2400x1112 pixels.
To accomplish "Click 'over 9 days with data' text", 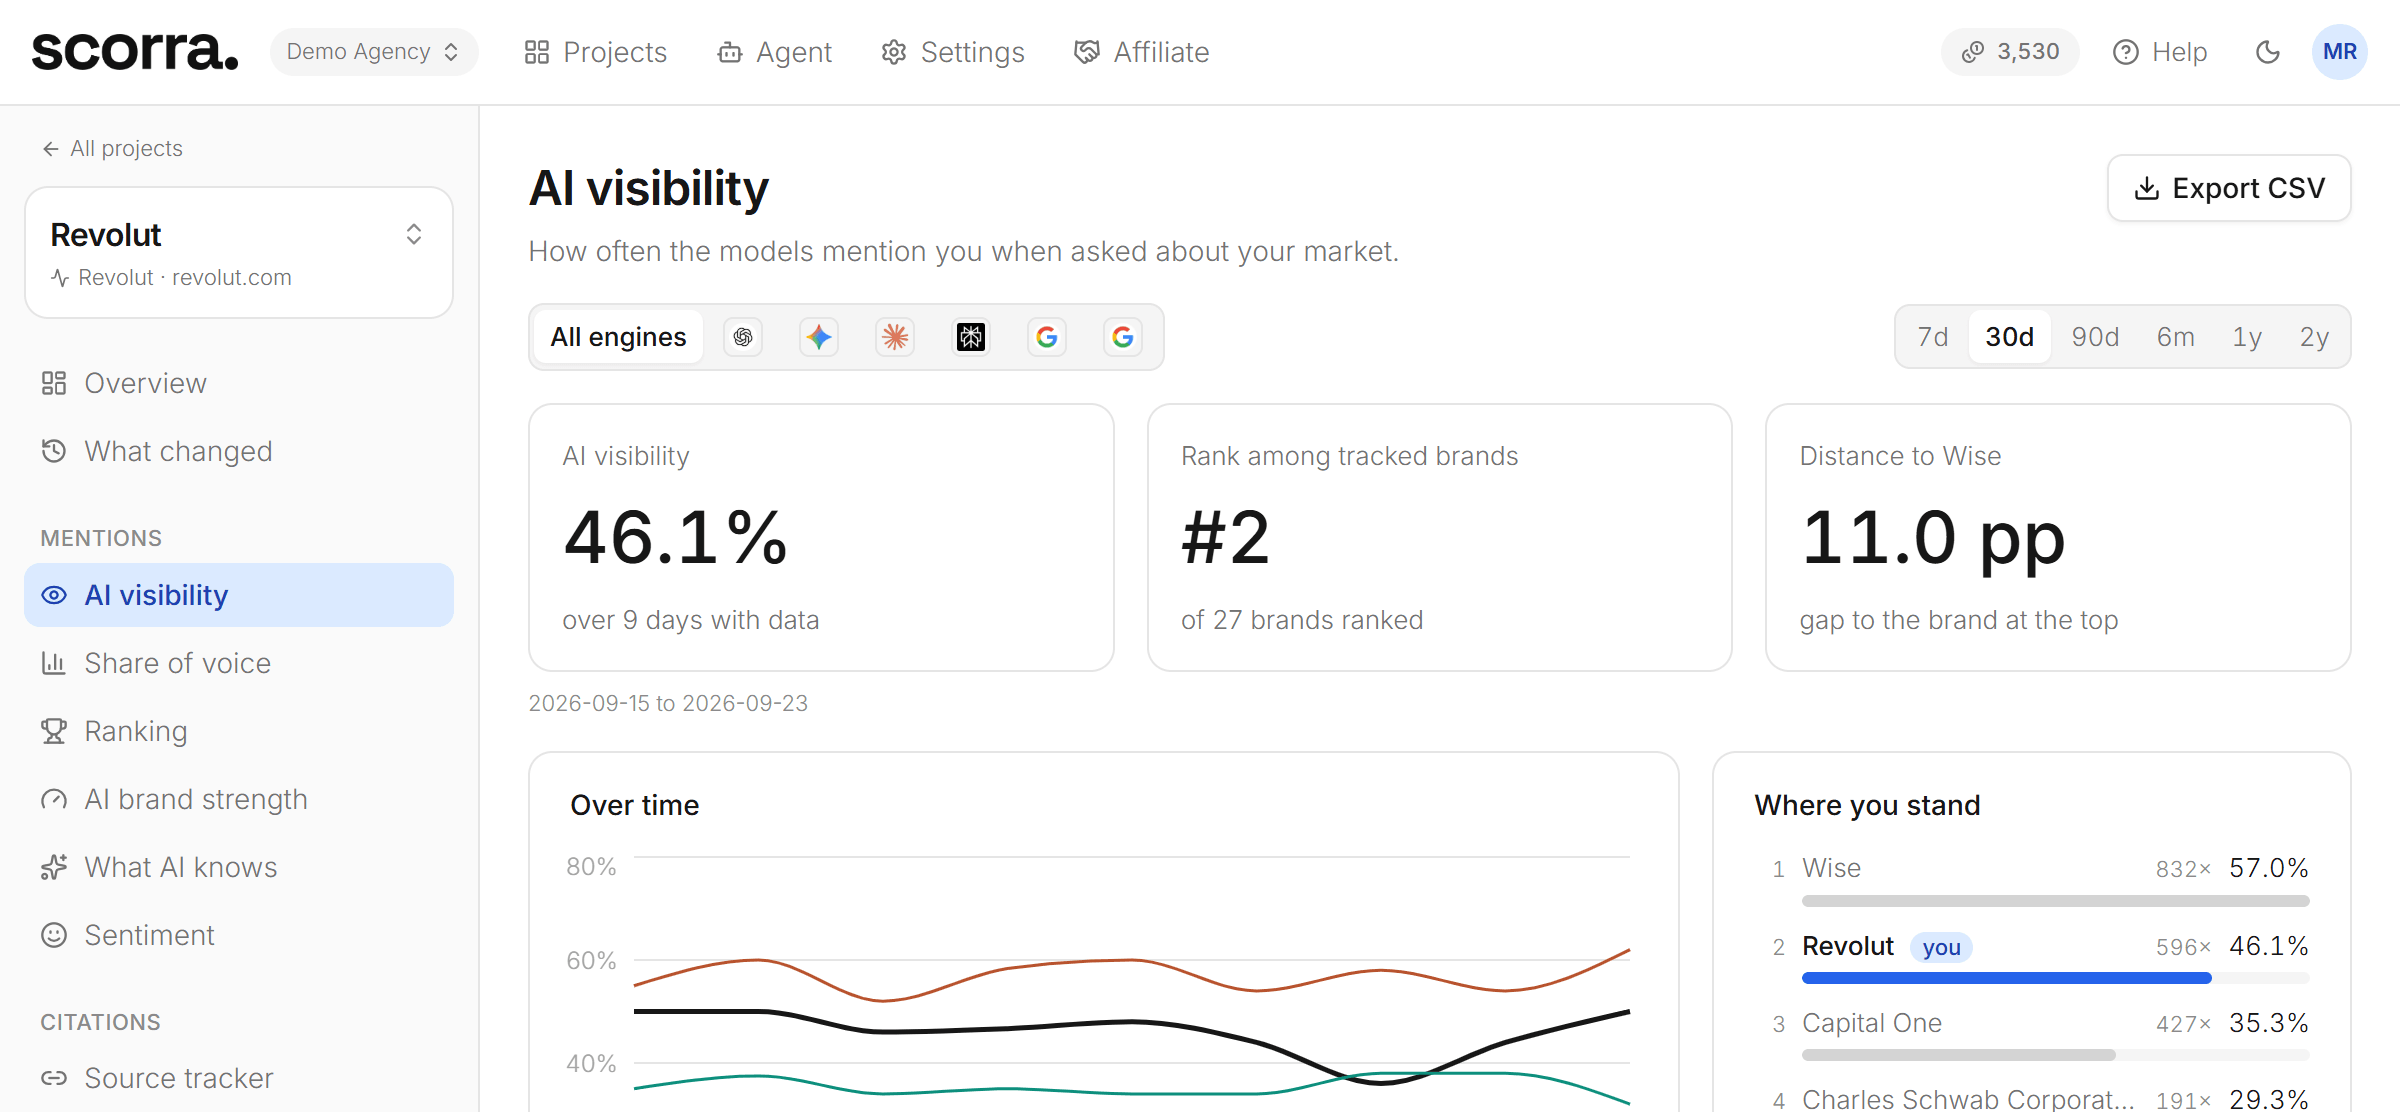I will click(691, 620).
